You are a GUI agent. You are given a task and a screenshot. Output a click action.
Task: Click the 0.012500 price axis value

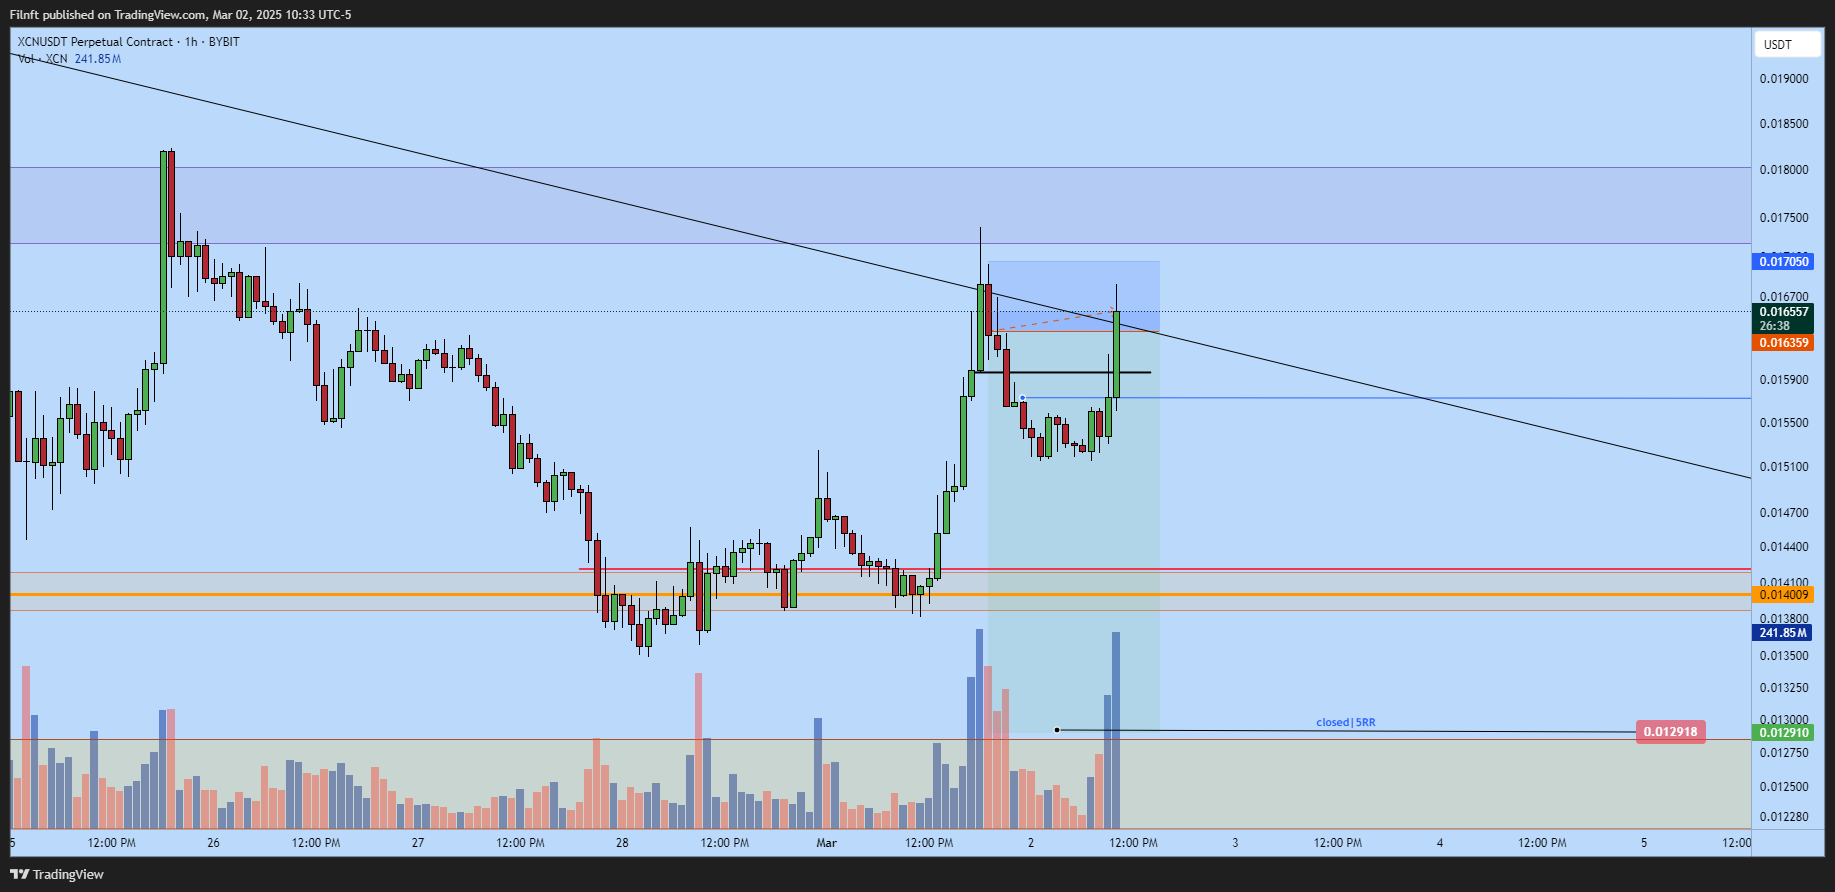tap(1784, 787)
